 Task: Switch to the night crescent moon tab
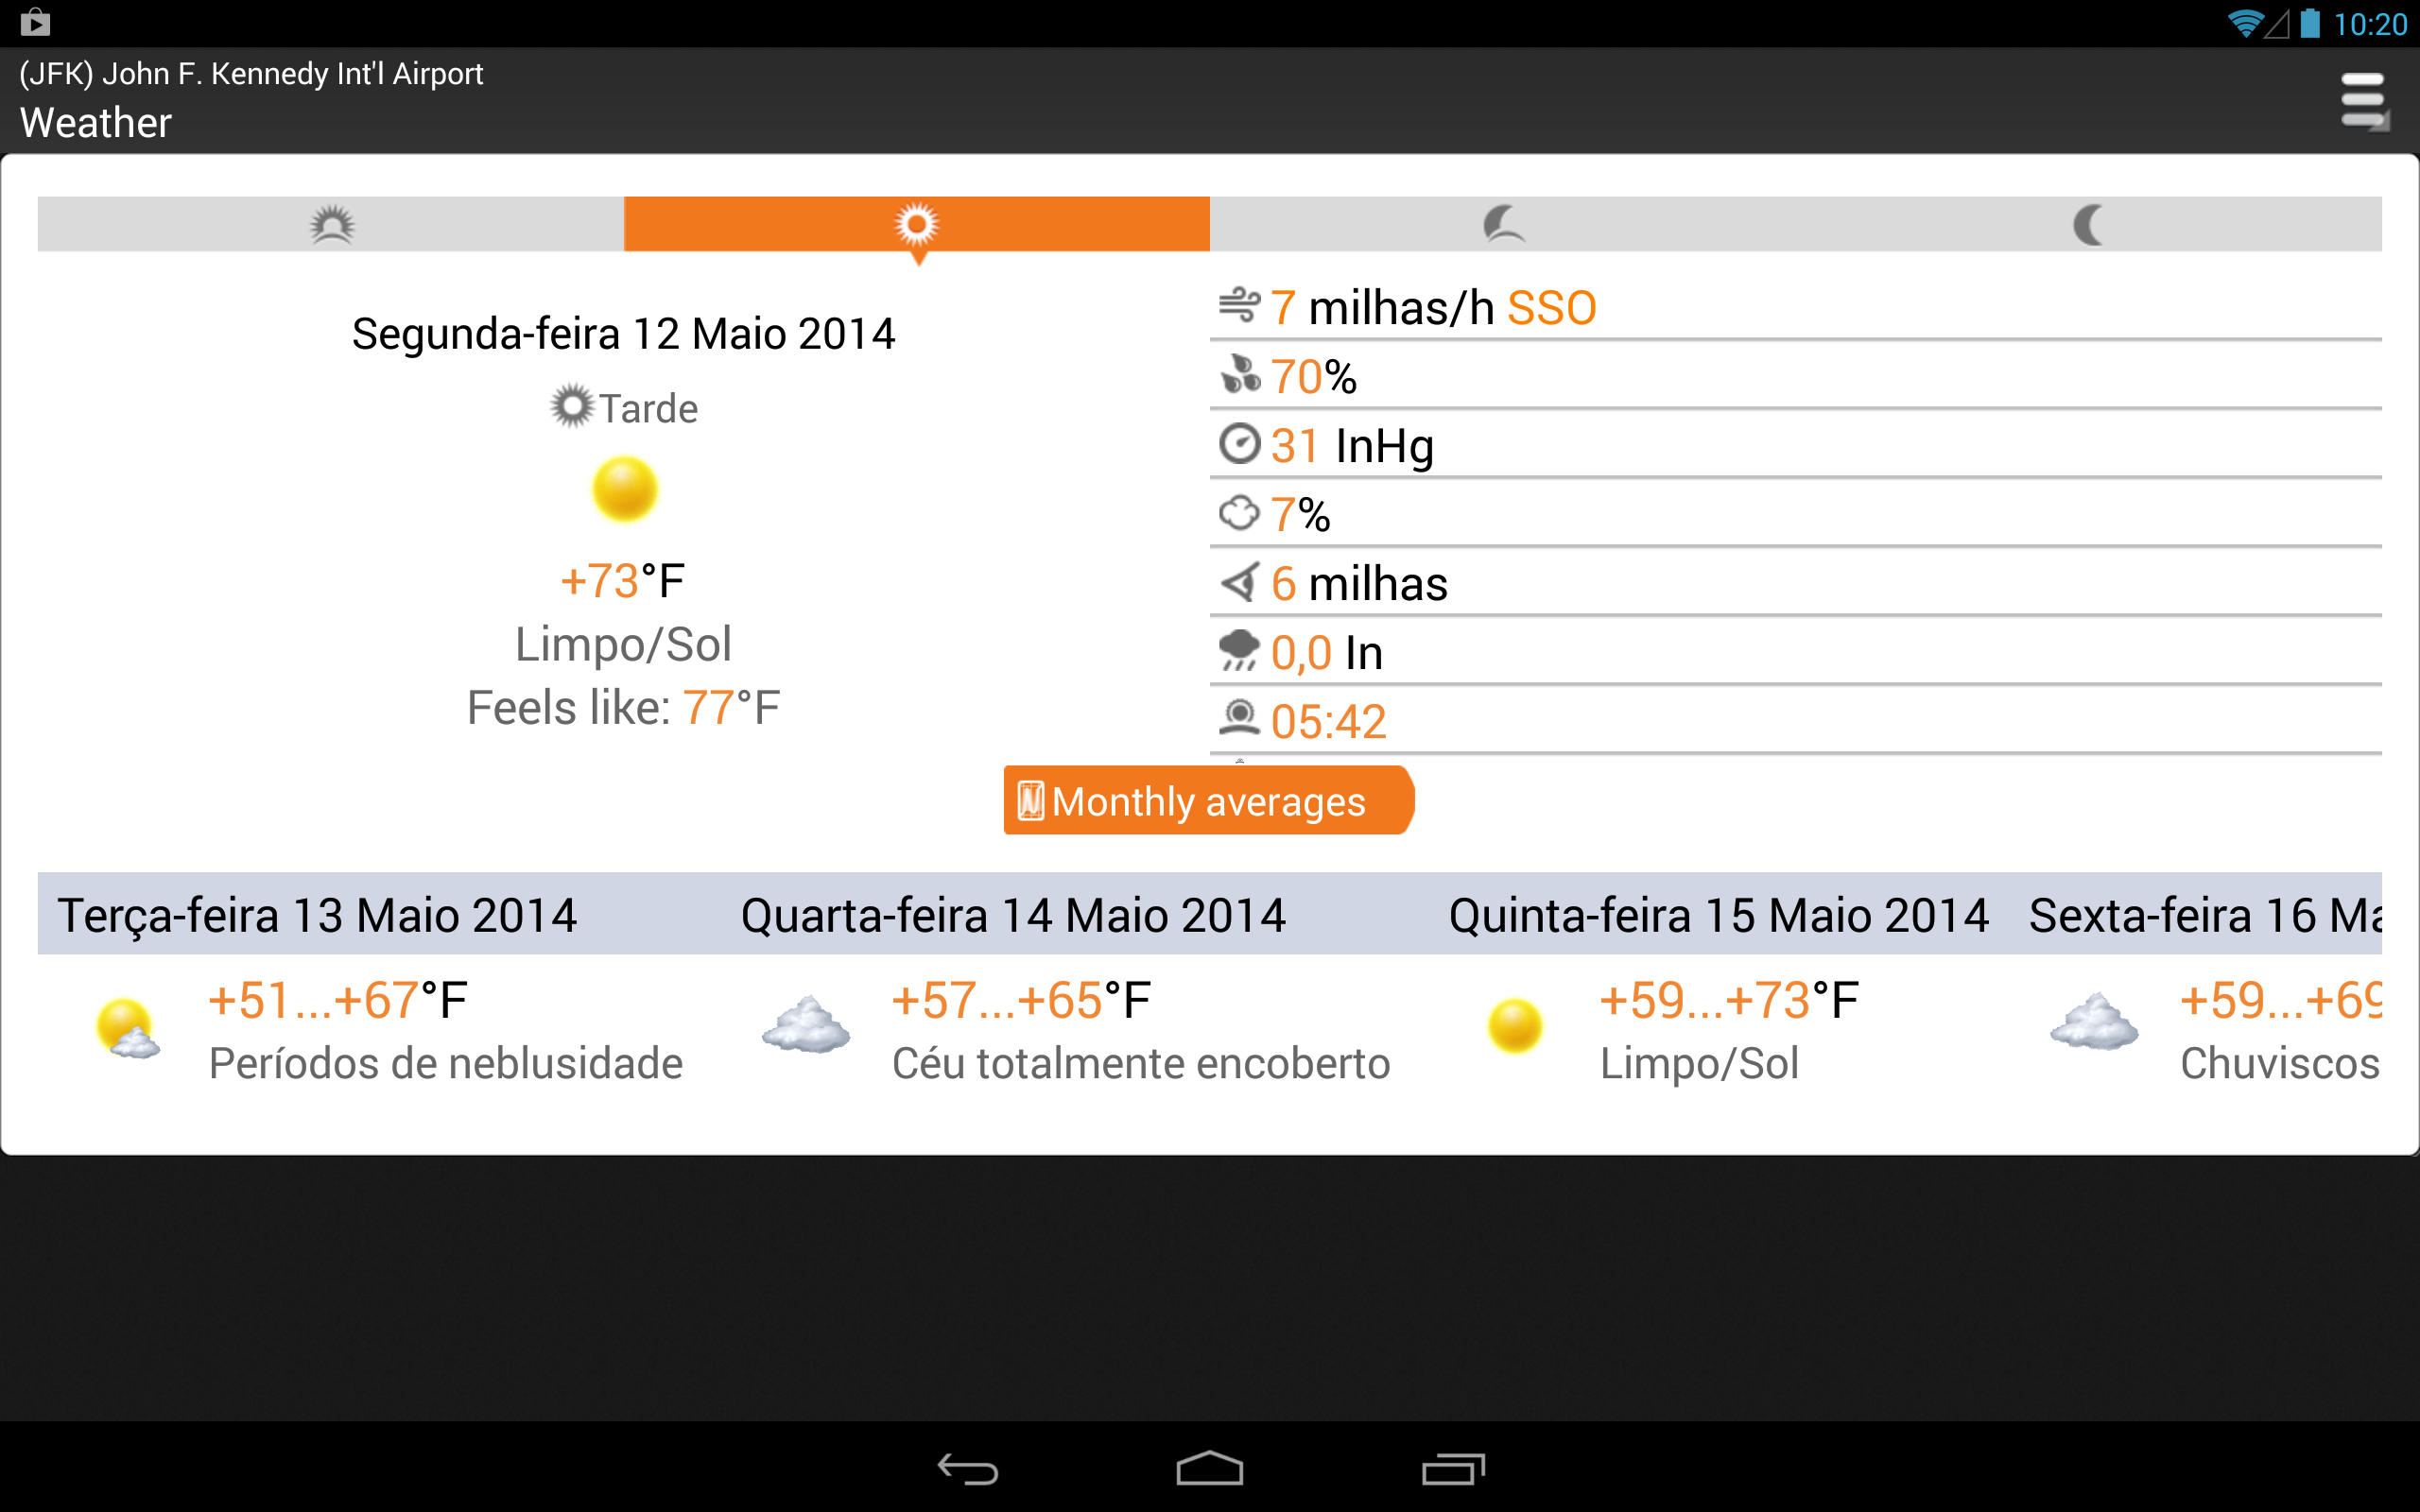(x=2088, y=224)
